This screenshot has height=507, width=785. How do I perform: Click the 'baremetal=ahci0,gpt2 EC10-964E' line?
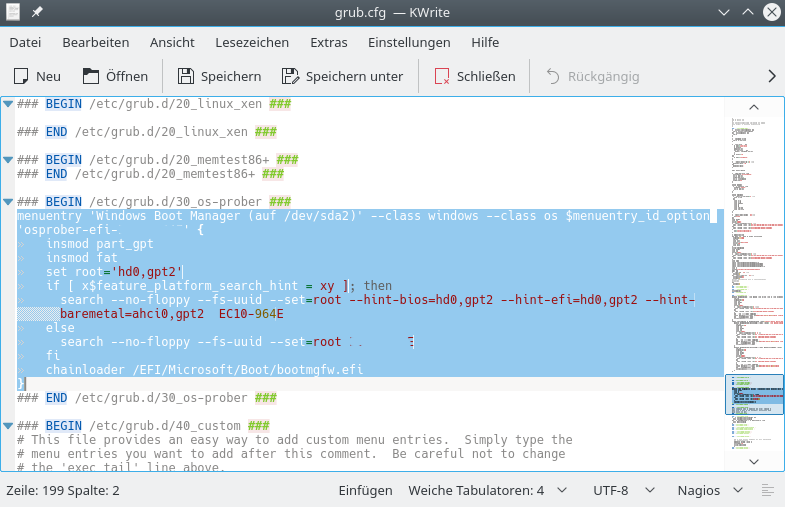click(x=172, y=314)
